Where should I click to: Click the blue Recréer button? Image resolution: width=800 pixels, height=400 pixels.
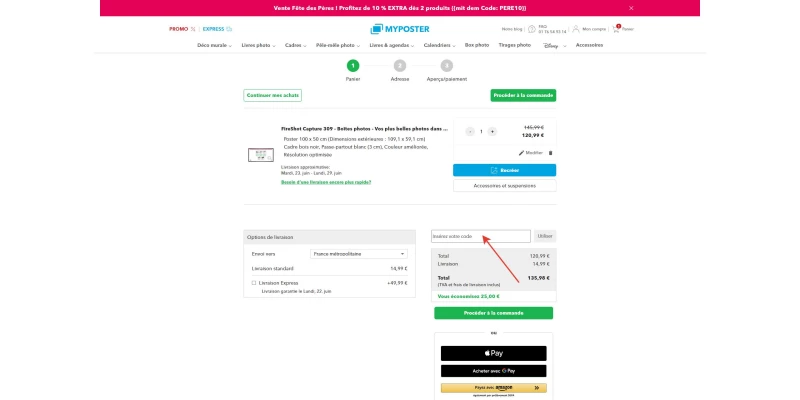505,170
